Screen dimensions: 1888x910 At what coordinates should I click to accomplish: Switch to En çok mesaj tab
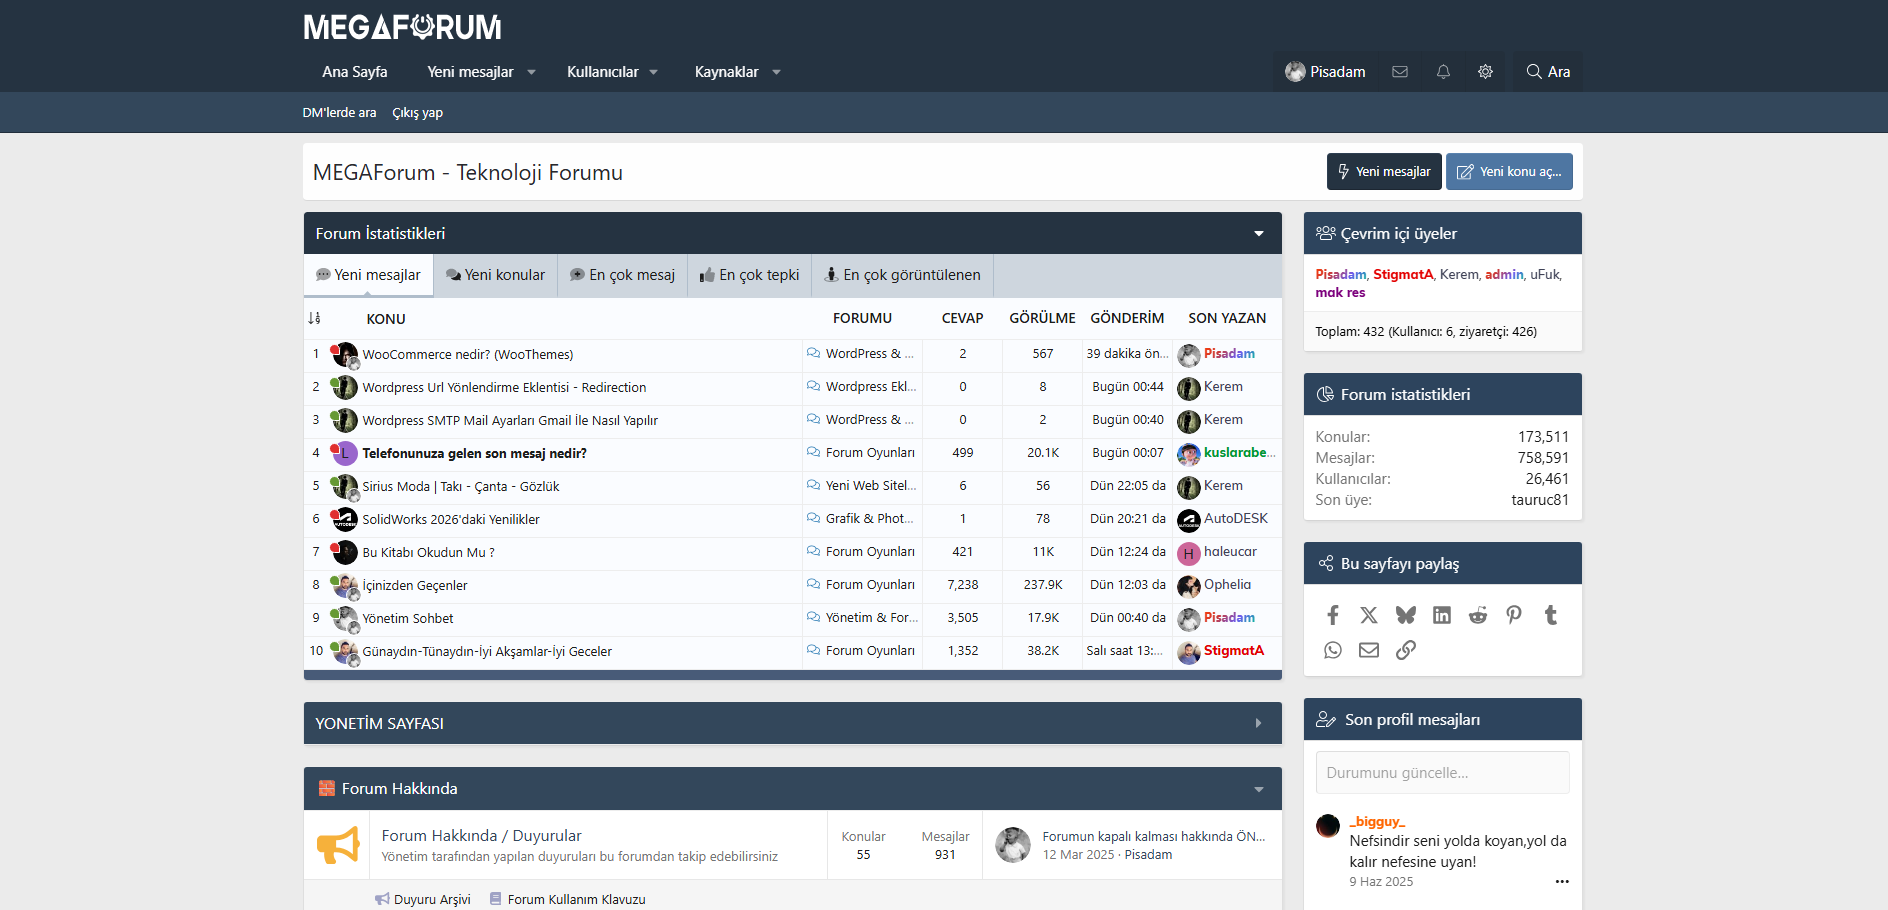click(622, 275)
